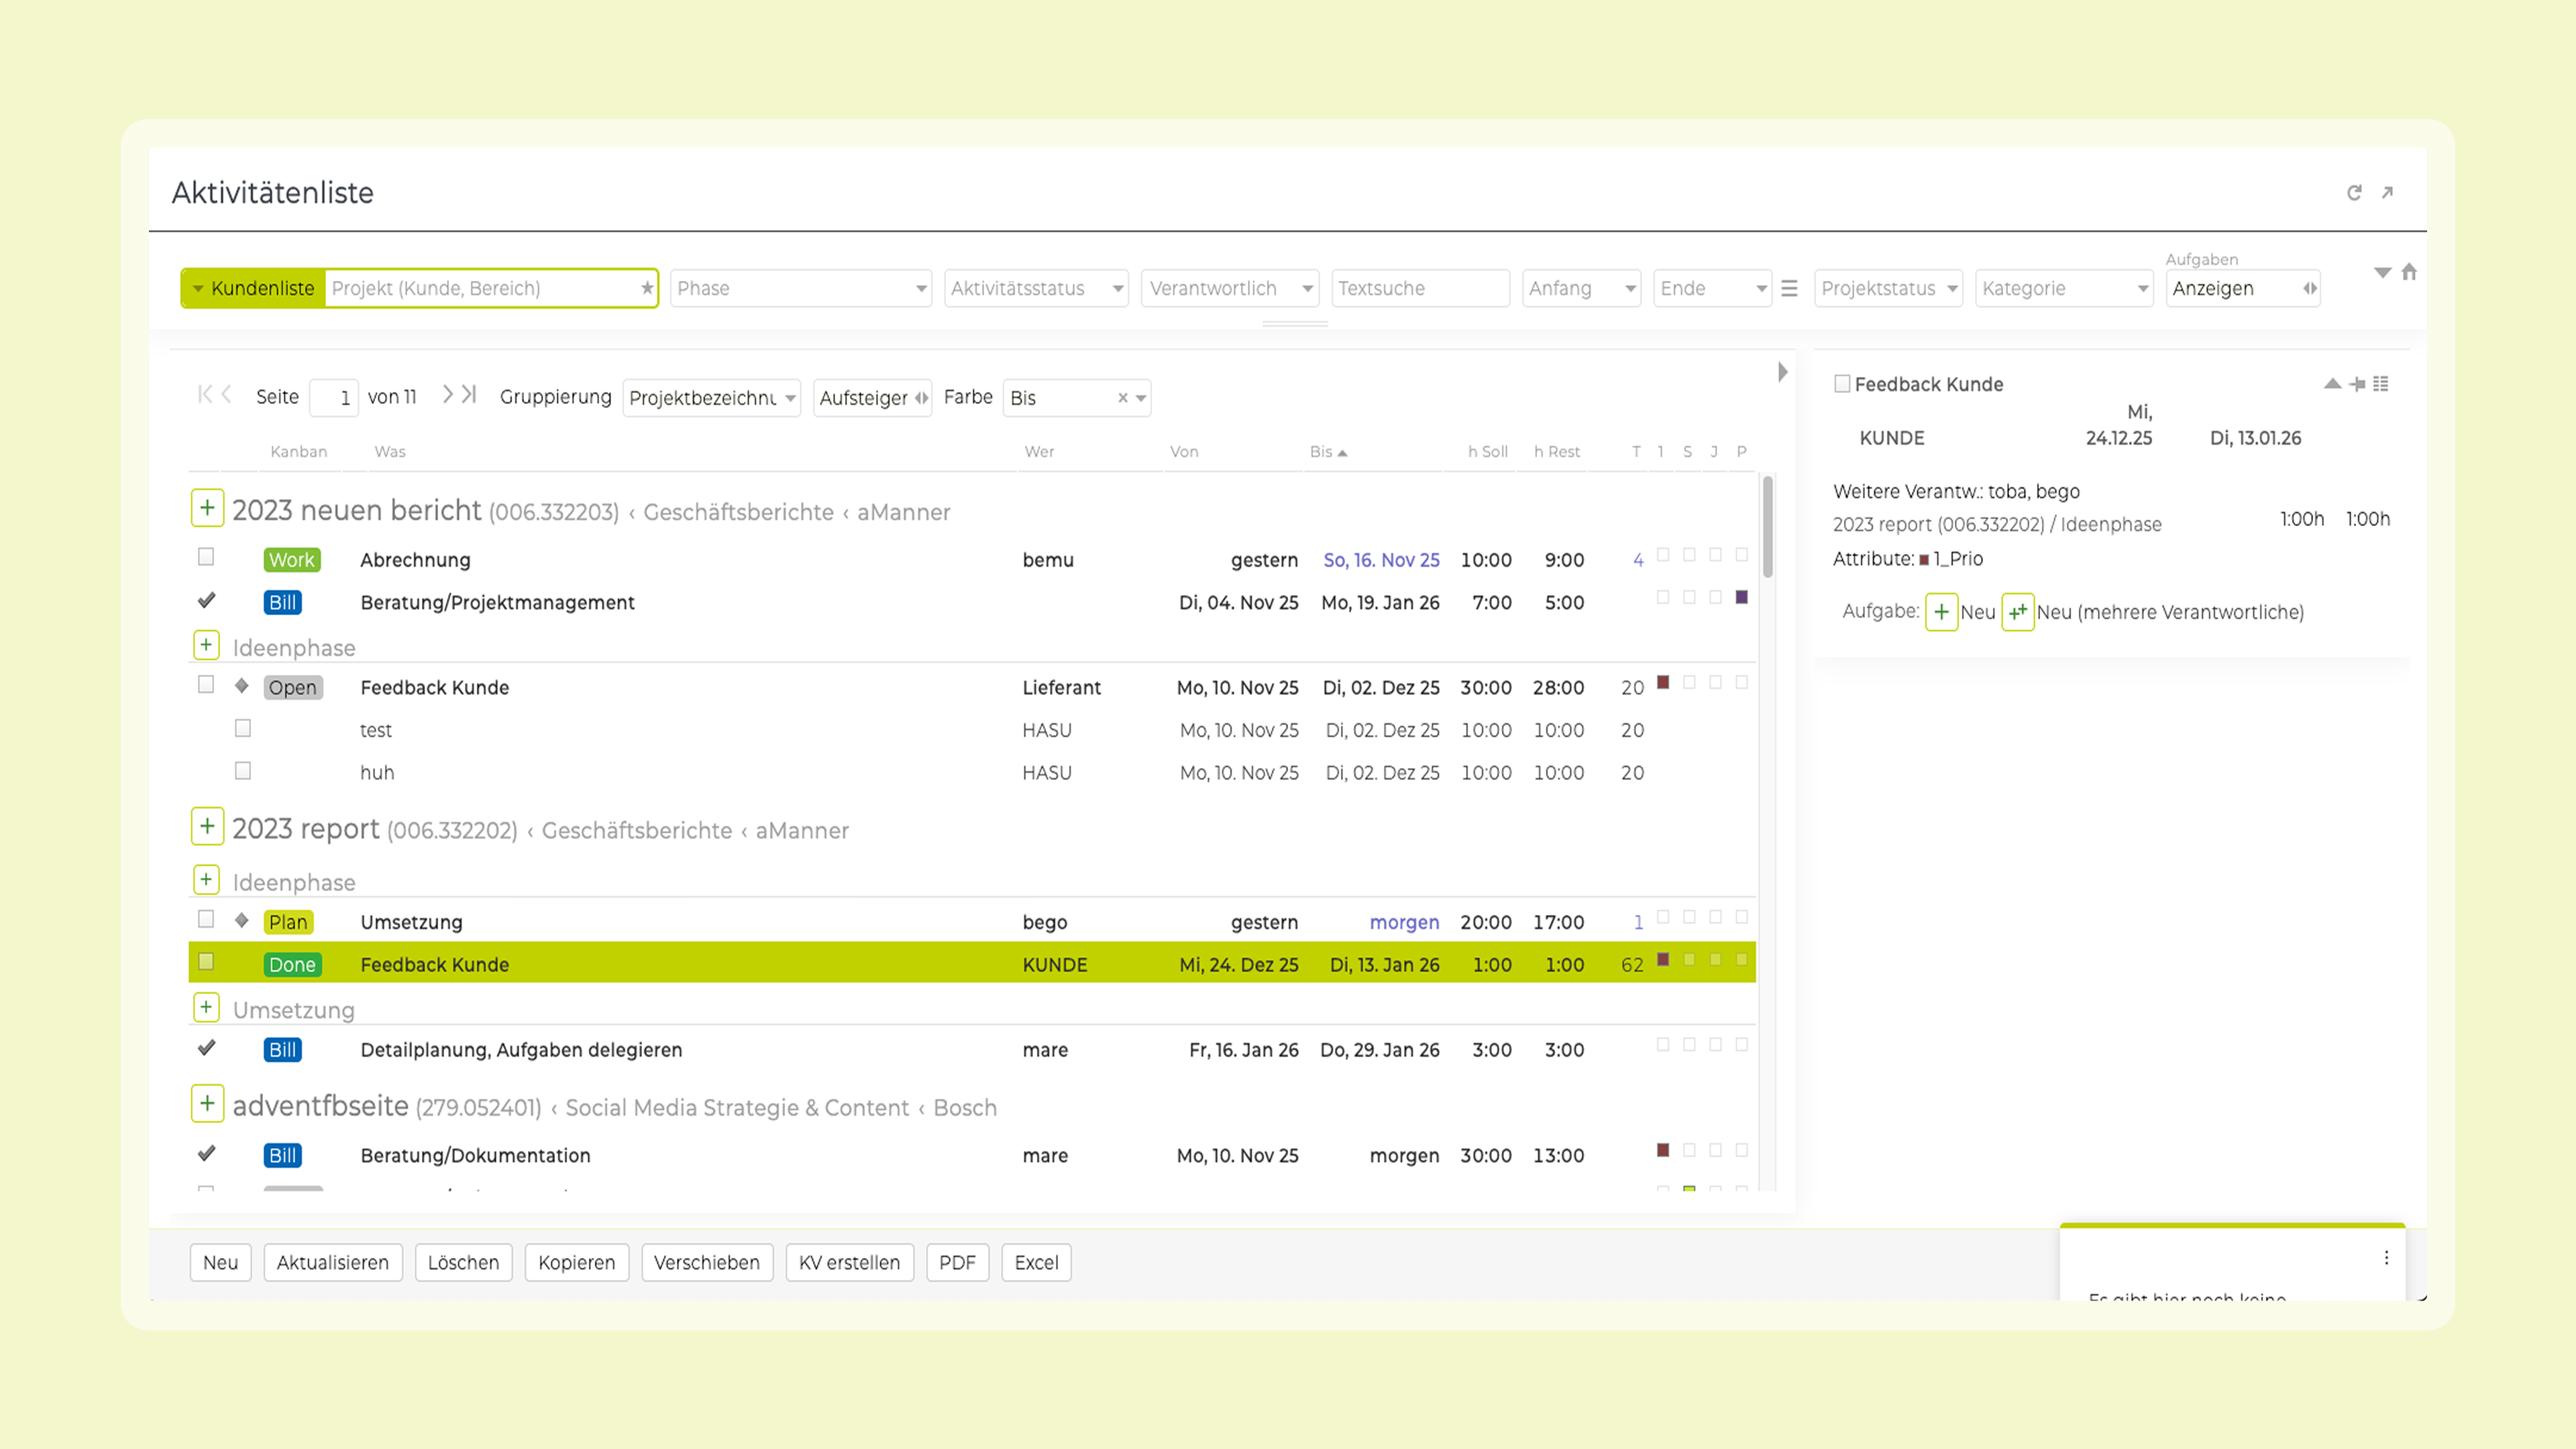Viewport: 2576px width, 1449px height.
Task: Collapse the side panel with the right arrow
Action: click(1782, 372)
